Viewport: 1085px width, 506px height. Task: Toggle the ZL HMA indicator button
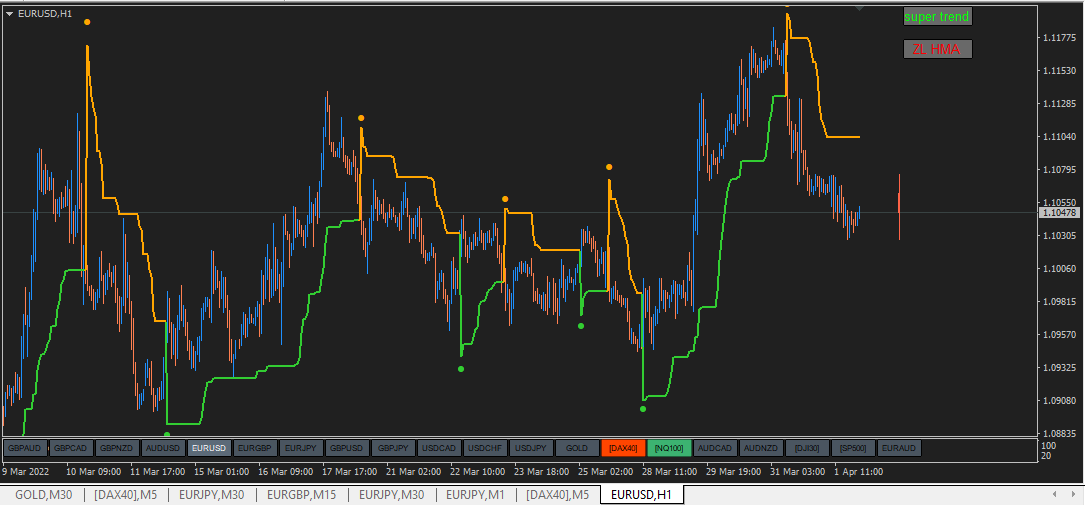pyautogui.click(x=938, y=49)
